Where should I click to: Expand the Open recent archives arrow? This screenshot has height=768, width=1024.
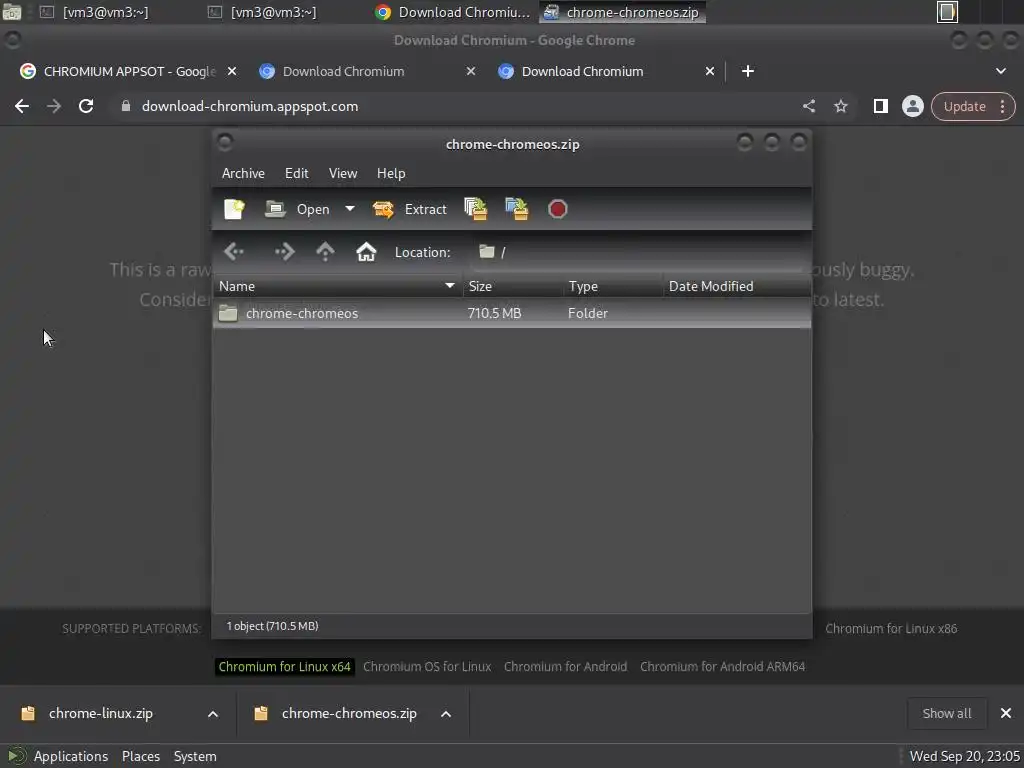coord(350,209)
